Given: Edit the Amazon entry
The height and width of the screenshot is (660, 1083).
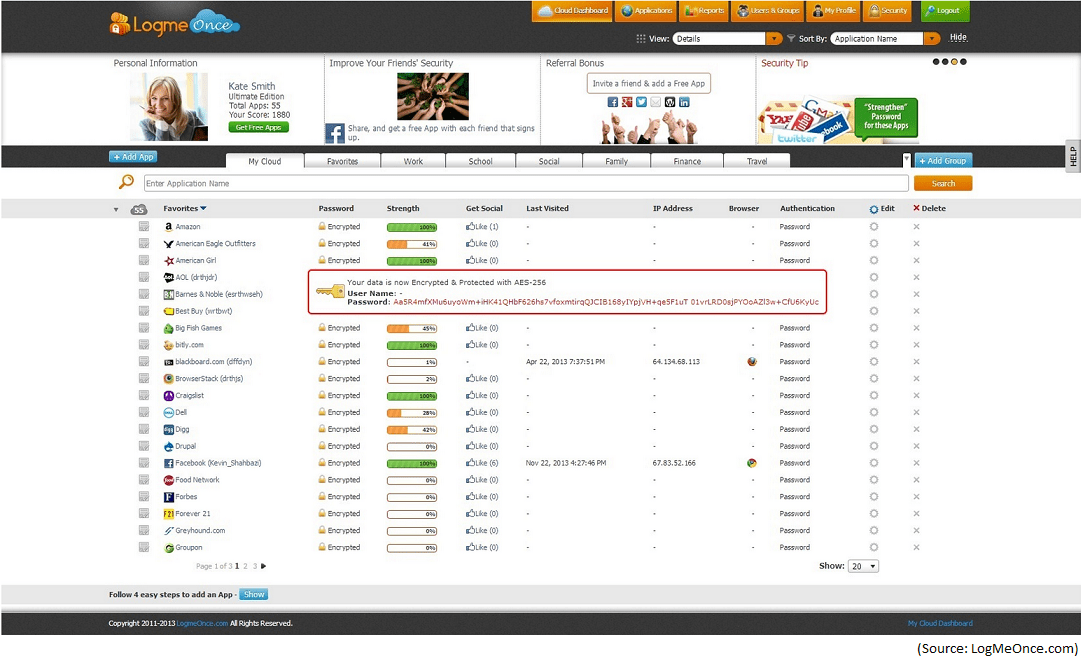Looking at the screenshot, I should coord(874,226).
